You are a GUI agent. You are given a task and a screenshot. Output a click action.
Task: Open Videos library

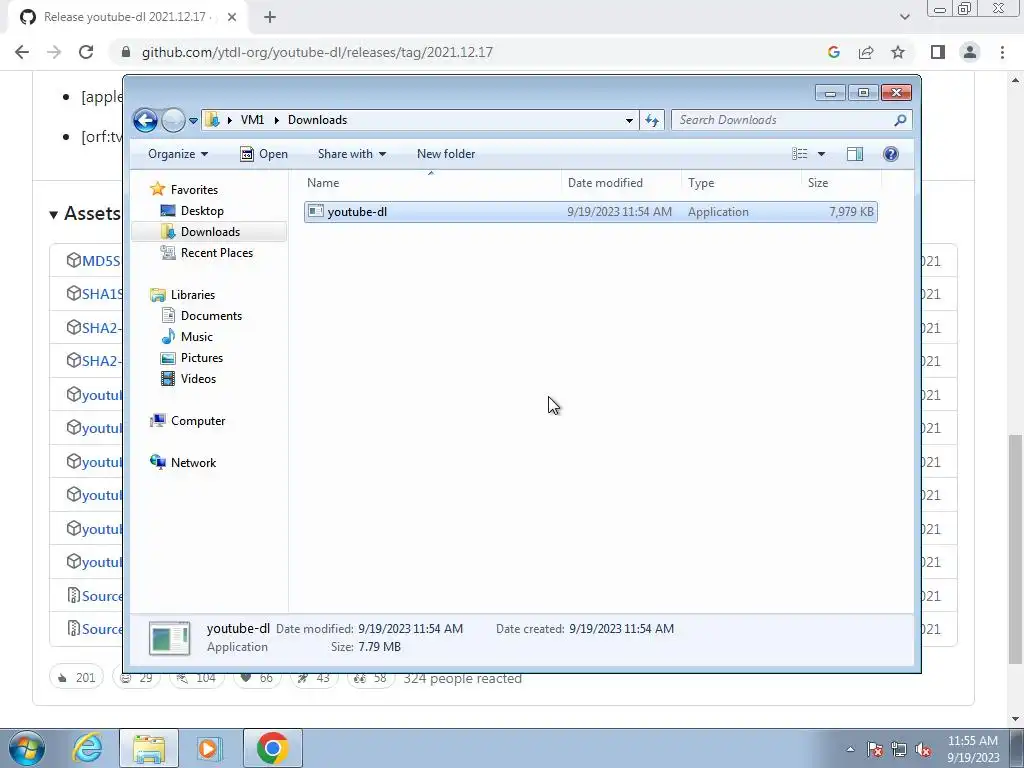coord(198,379)
